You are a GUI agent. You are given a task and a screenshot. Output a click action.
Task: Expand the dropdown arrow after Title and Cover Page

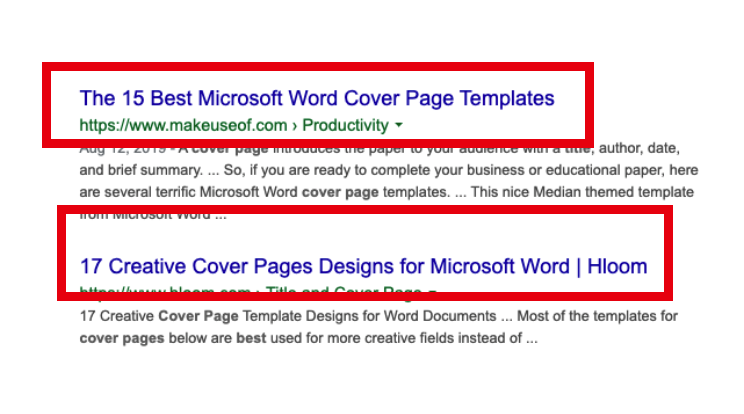coord(432,292)
